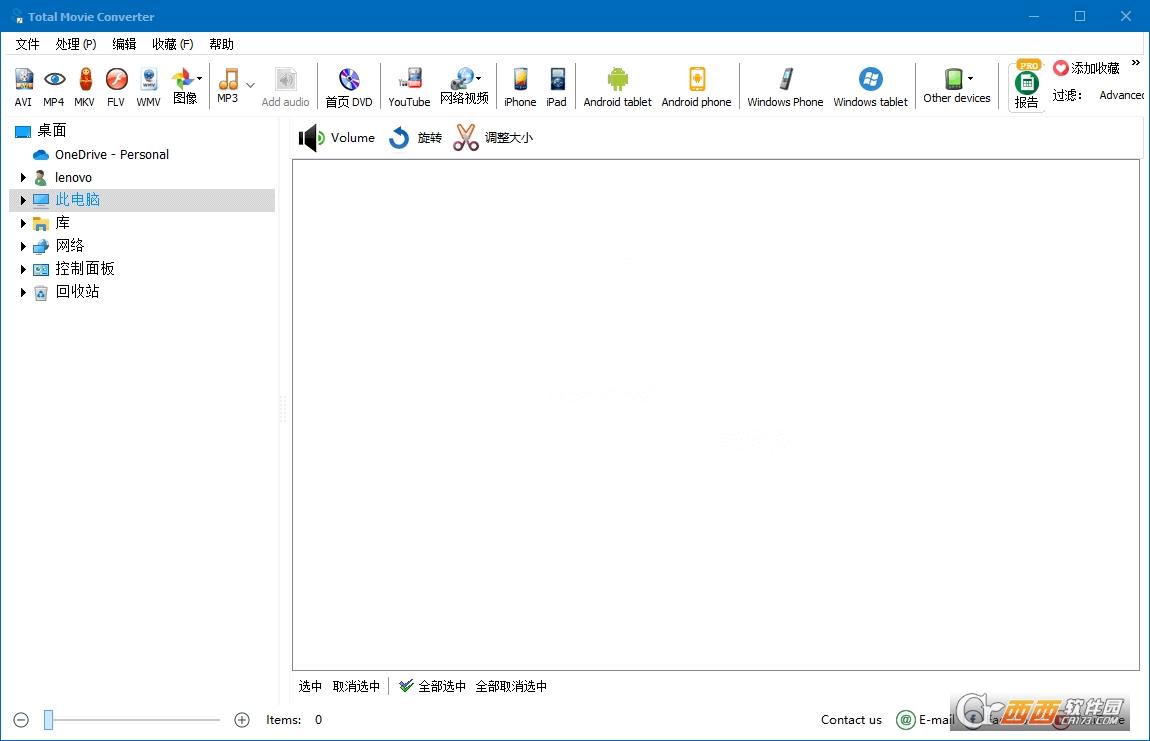
Task: Click the 选中 check button
Action: point(310,686)
